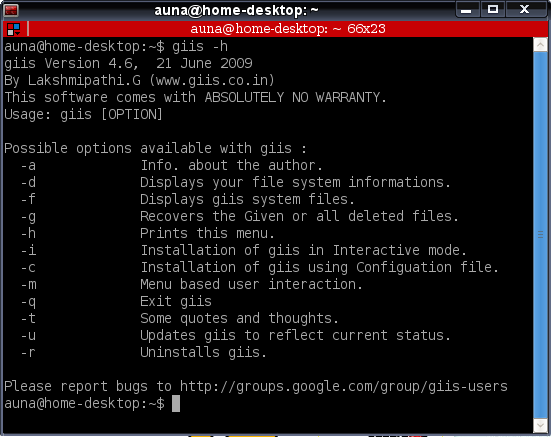This screenshot has width=551, height=437.
Task: Click the '-u' option text
Action: (28, 335)
